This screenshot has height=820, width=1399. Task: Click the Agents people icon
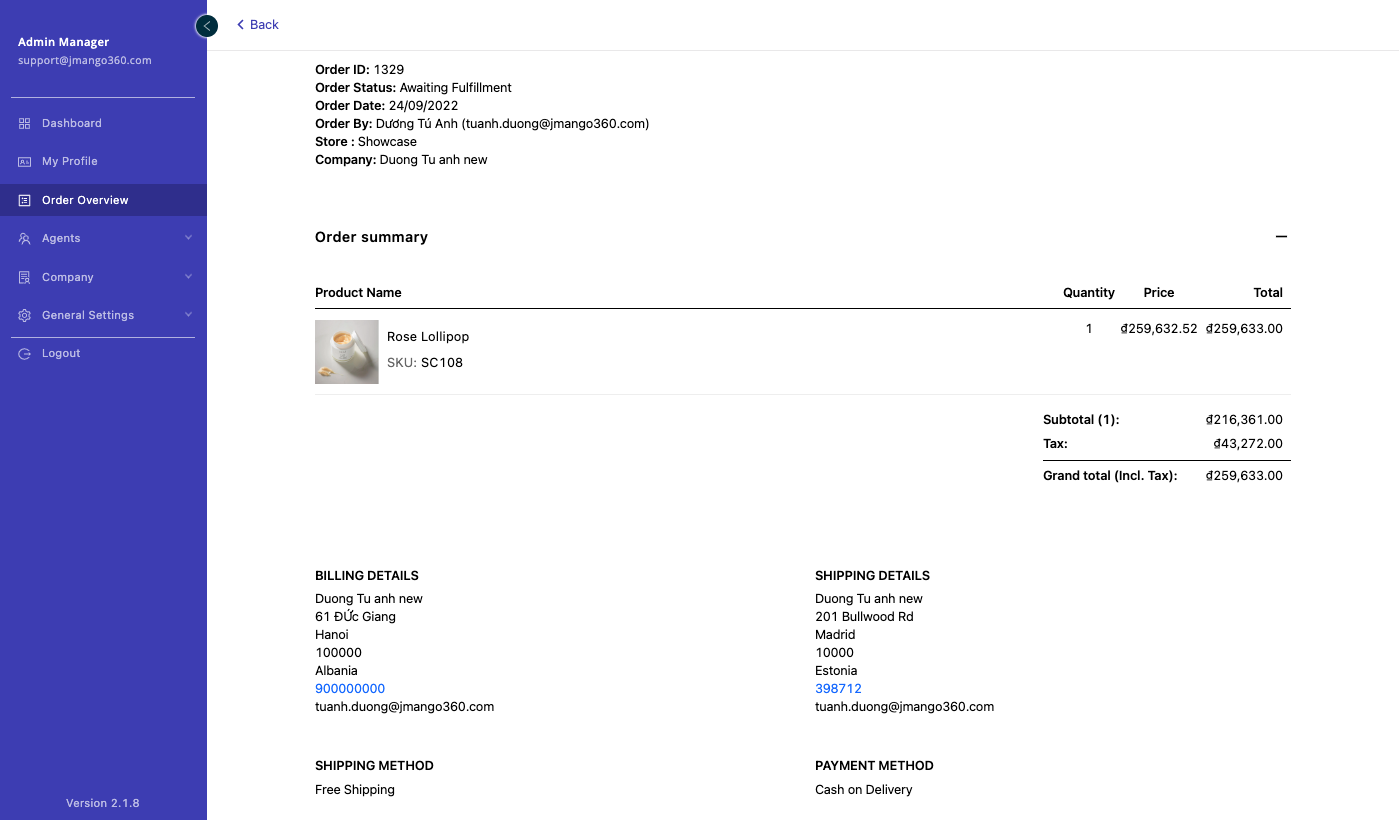[x=25, y=238]
